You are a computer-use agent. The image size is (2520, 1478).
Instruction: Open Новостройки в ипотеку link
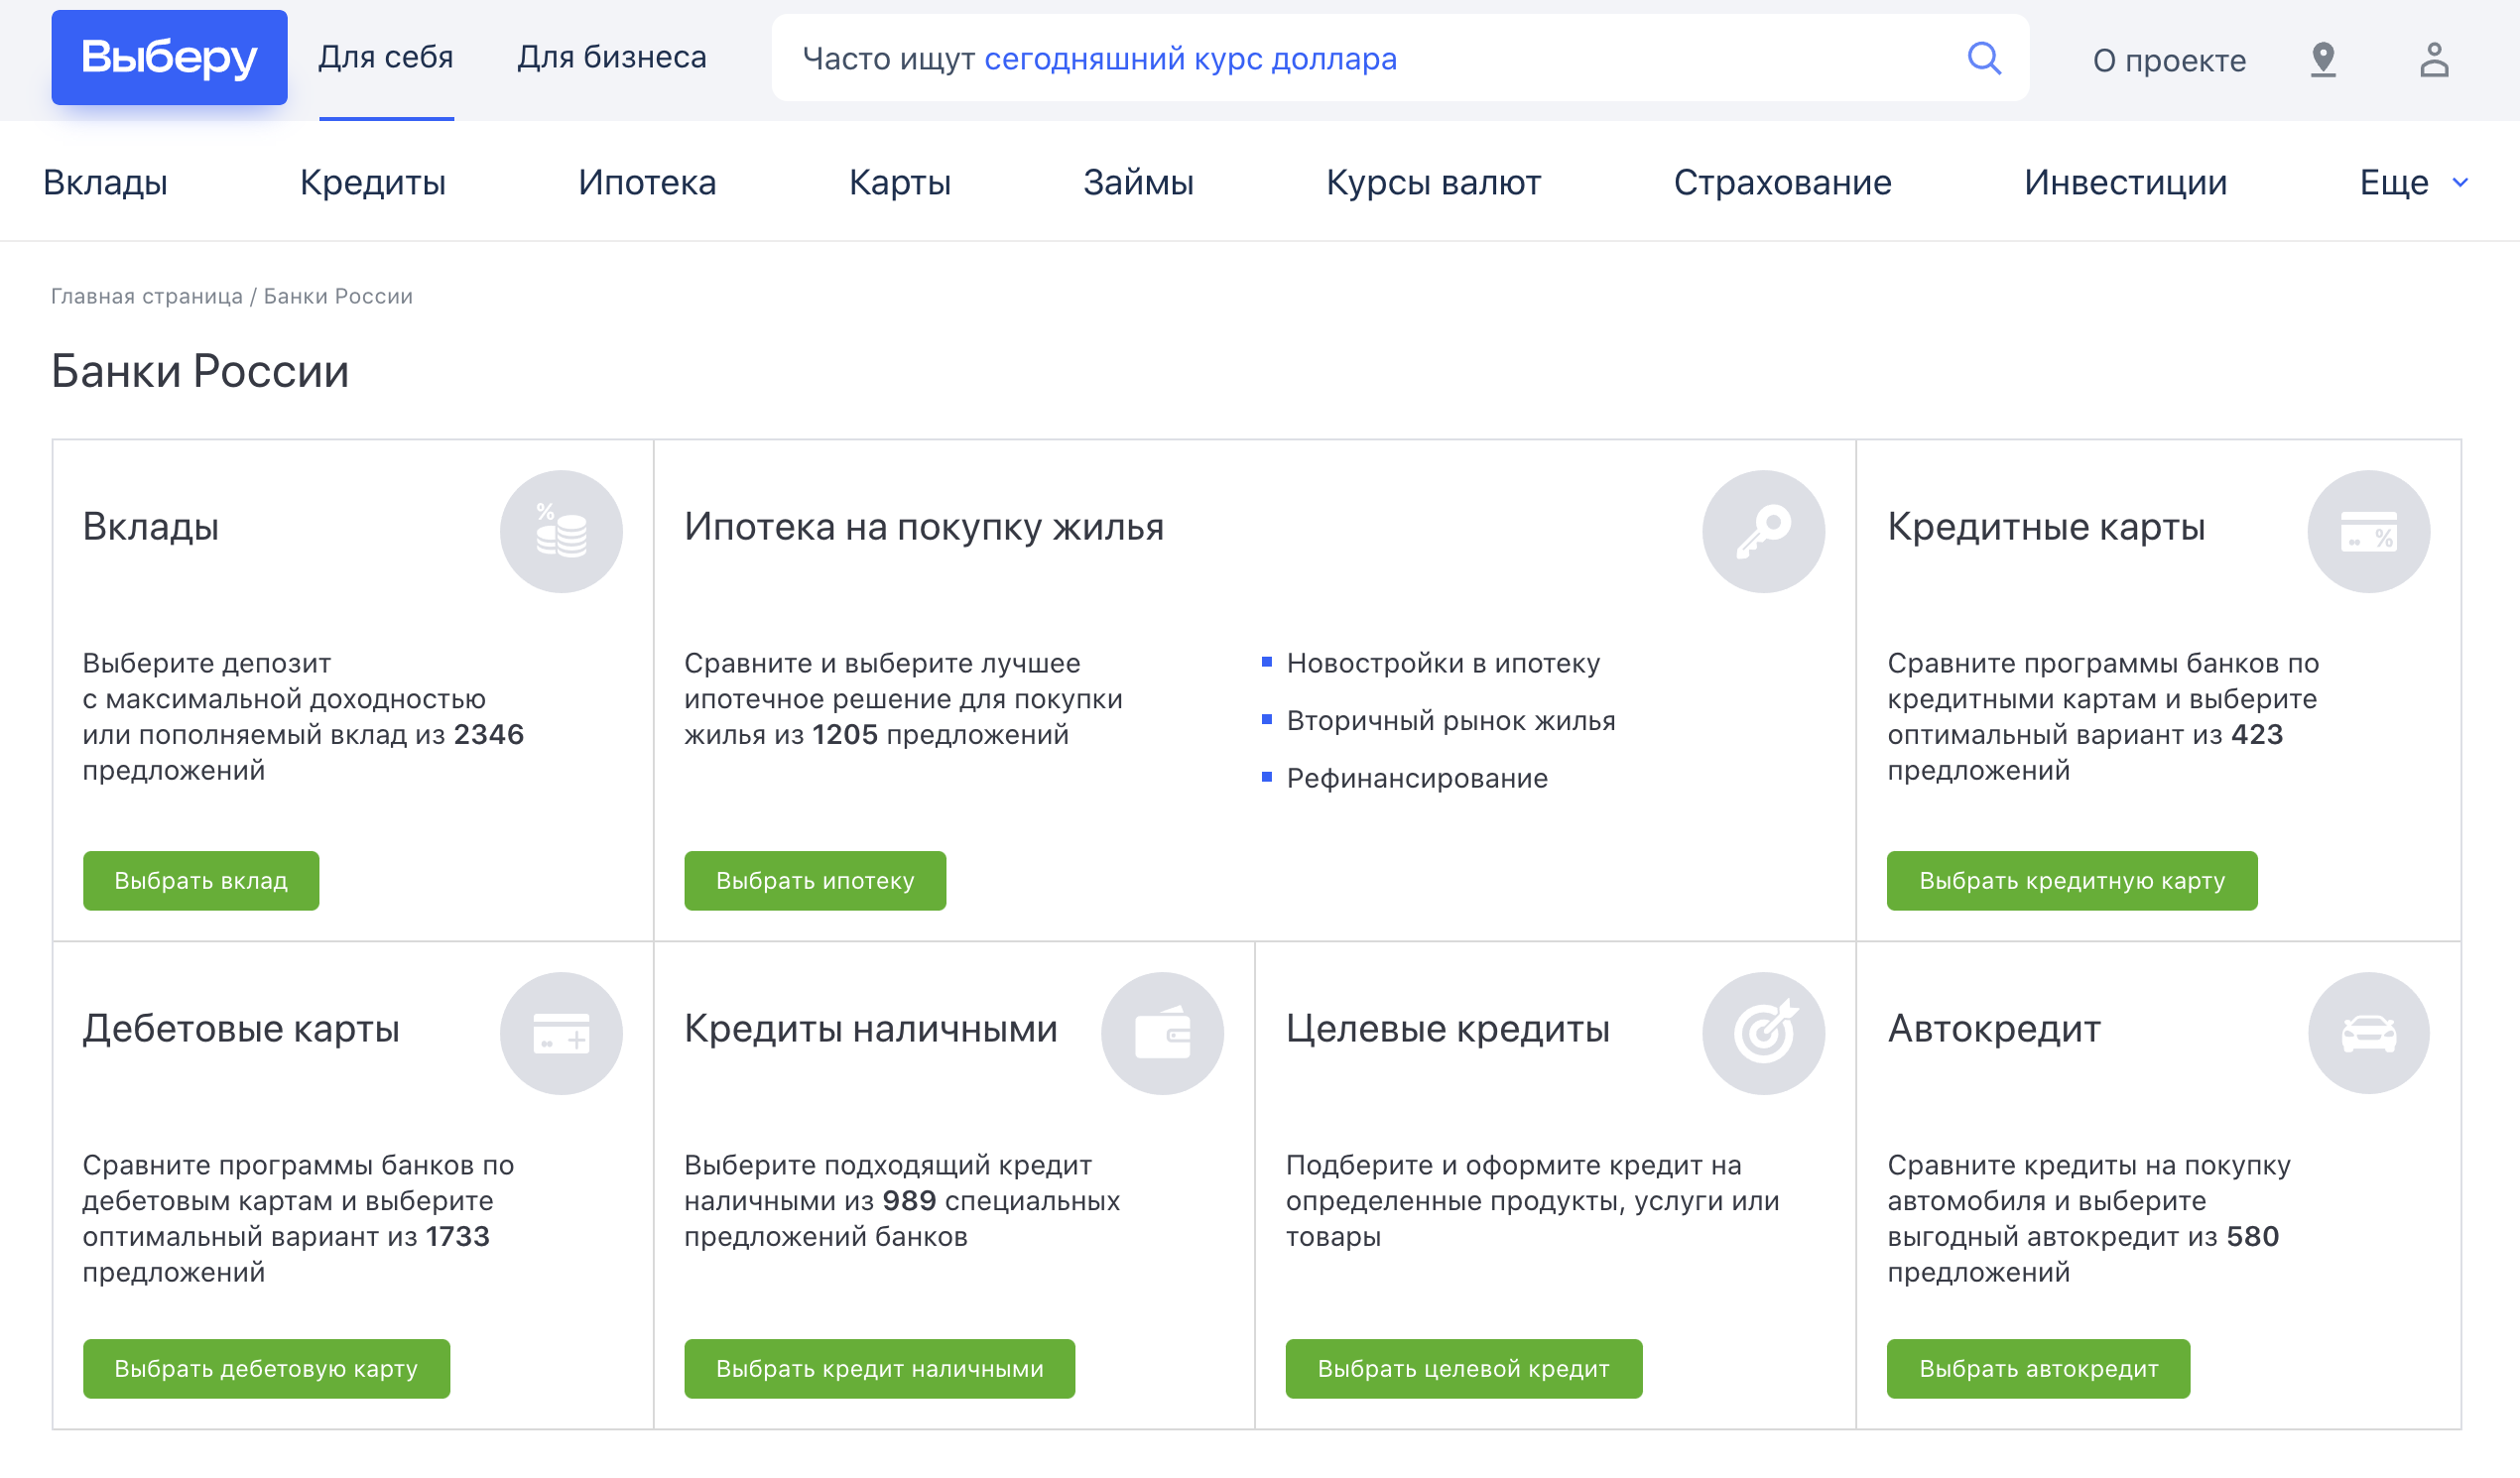(x=1442, y=663)
